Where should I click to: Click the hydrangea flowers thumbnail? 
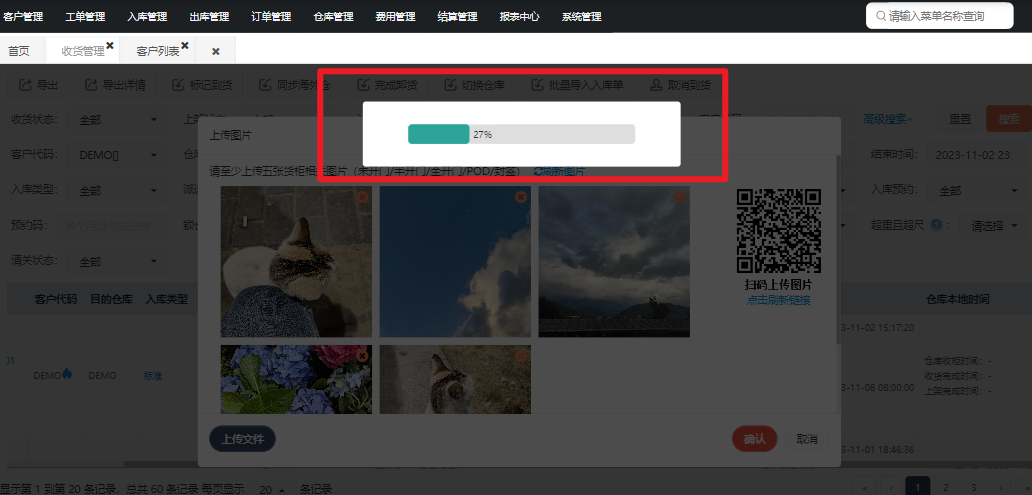[x=296, y=380]
